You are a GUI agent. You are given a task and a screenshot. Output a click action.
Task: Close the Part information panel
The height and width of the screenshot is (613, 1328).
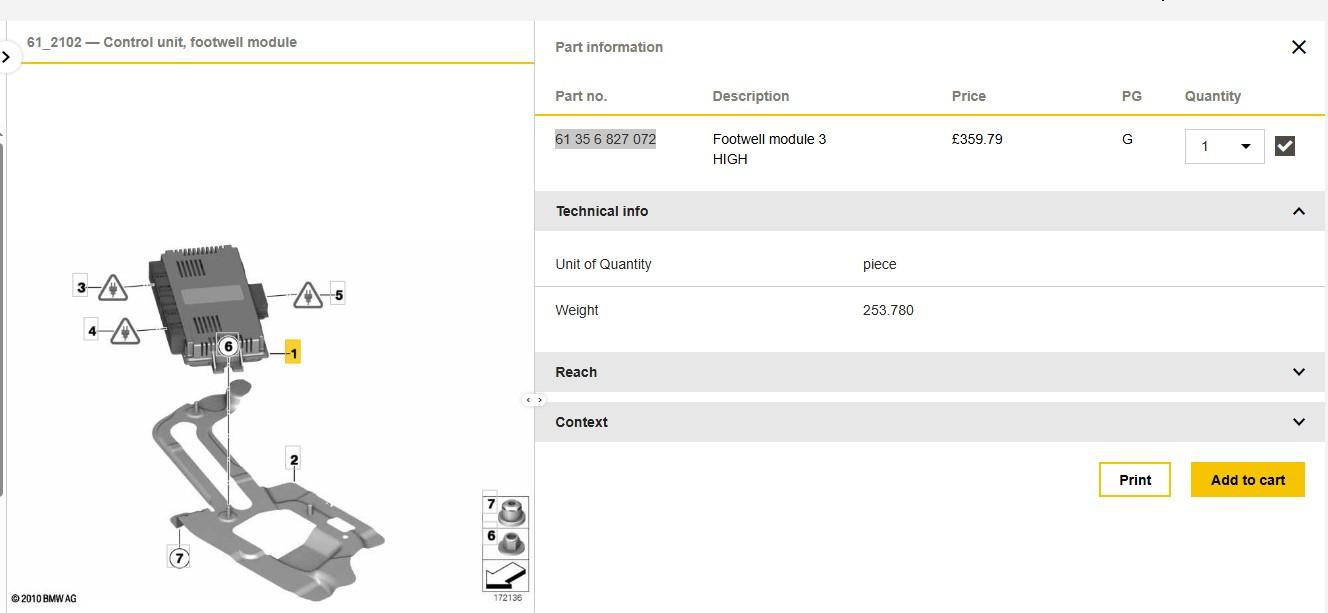pyautogui.click(x=1298, y=47)
